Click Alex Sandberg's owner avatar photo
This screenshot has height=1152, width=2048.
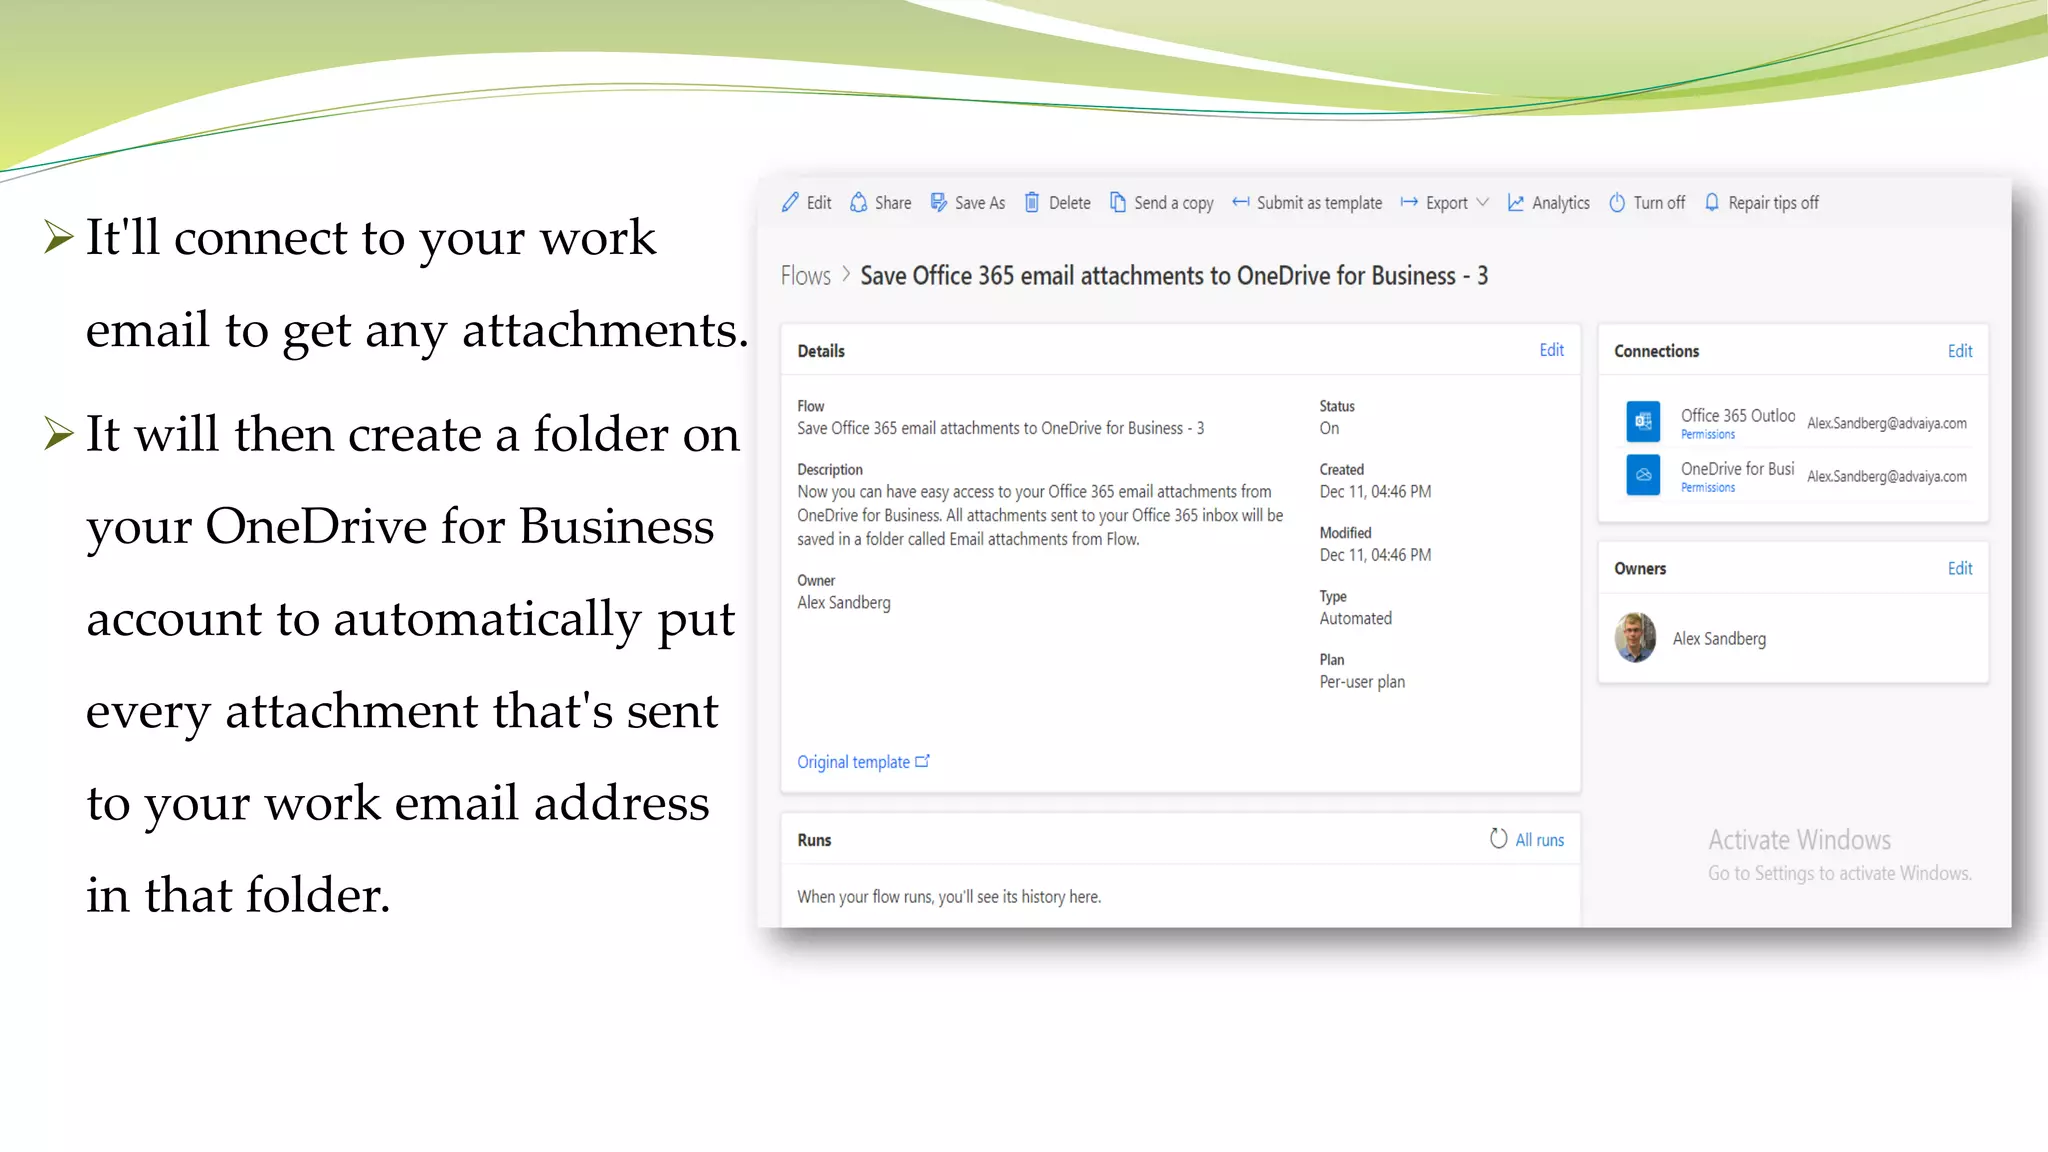(1635, 638)
